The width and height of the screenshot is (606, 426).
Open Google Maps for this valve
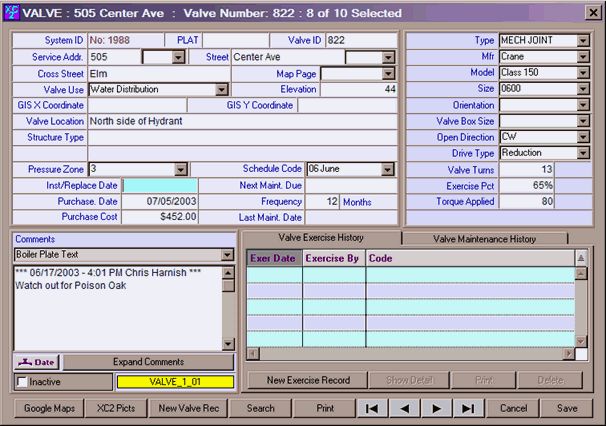point(50,408)
